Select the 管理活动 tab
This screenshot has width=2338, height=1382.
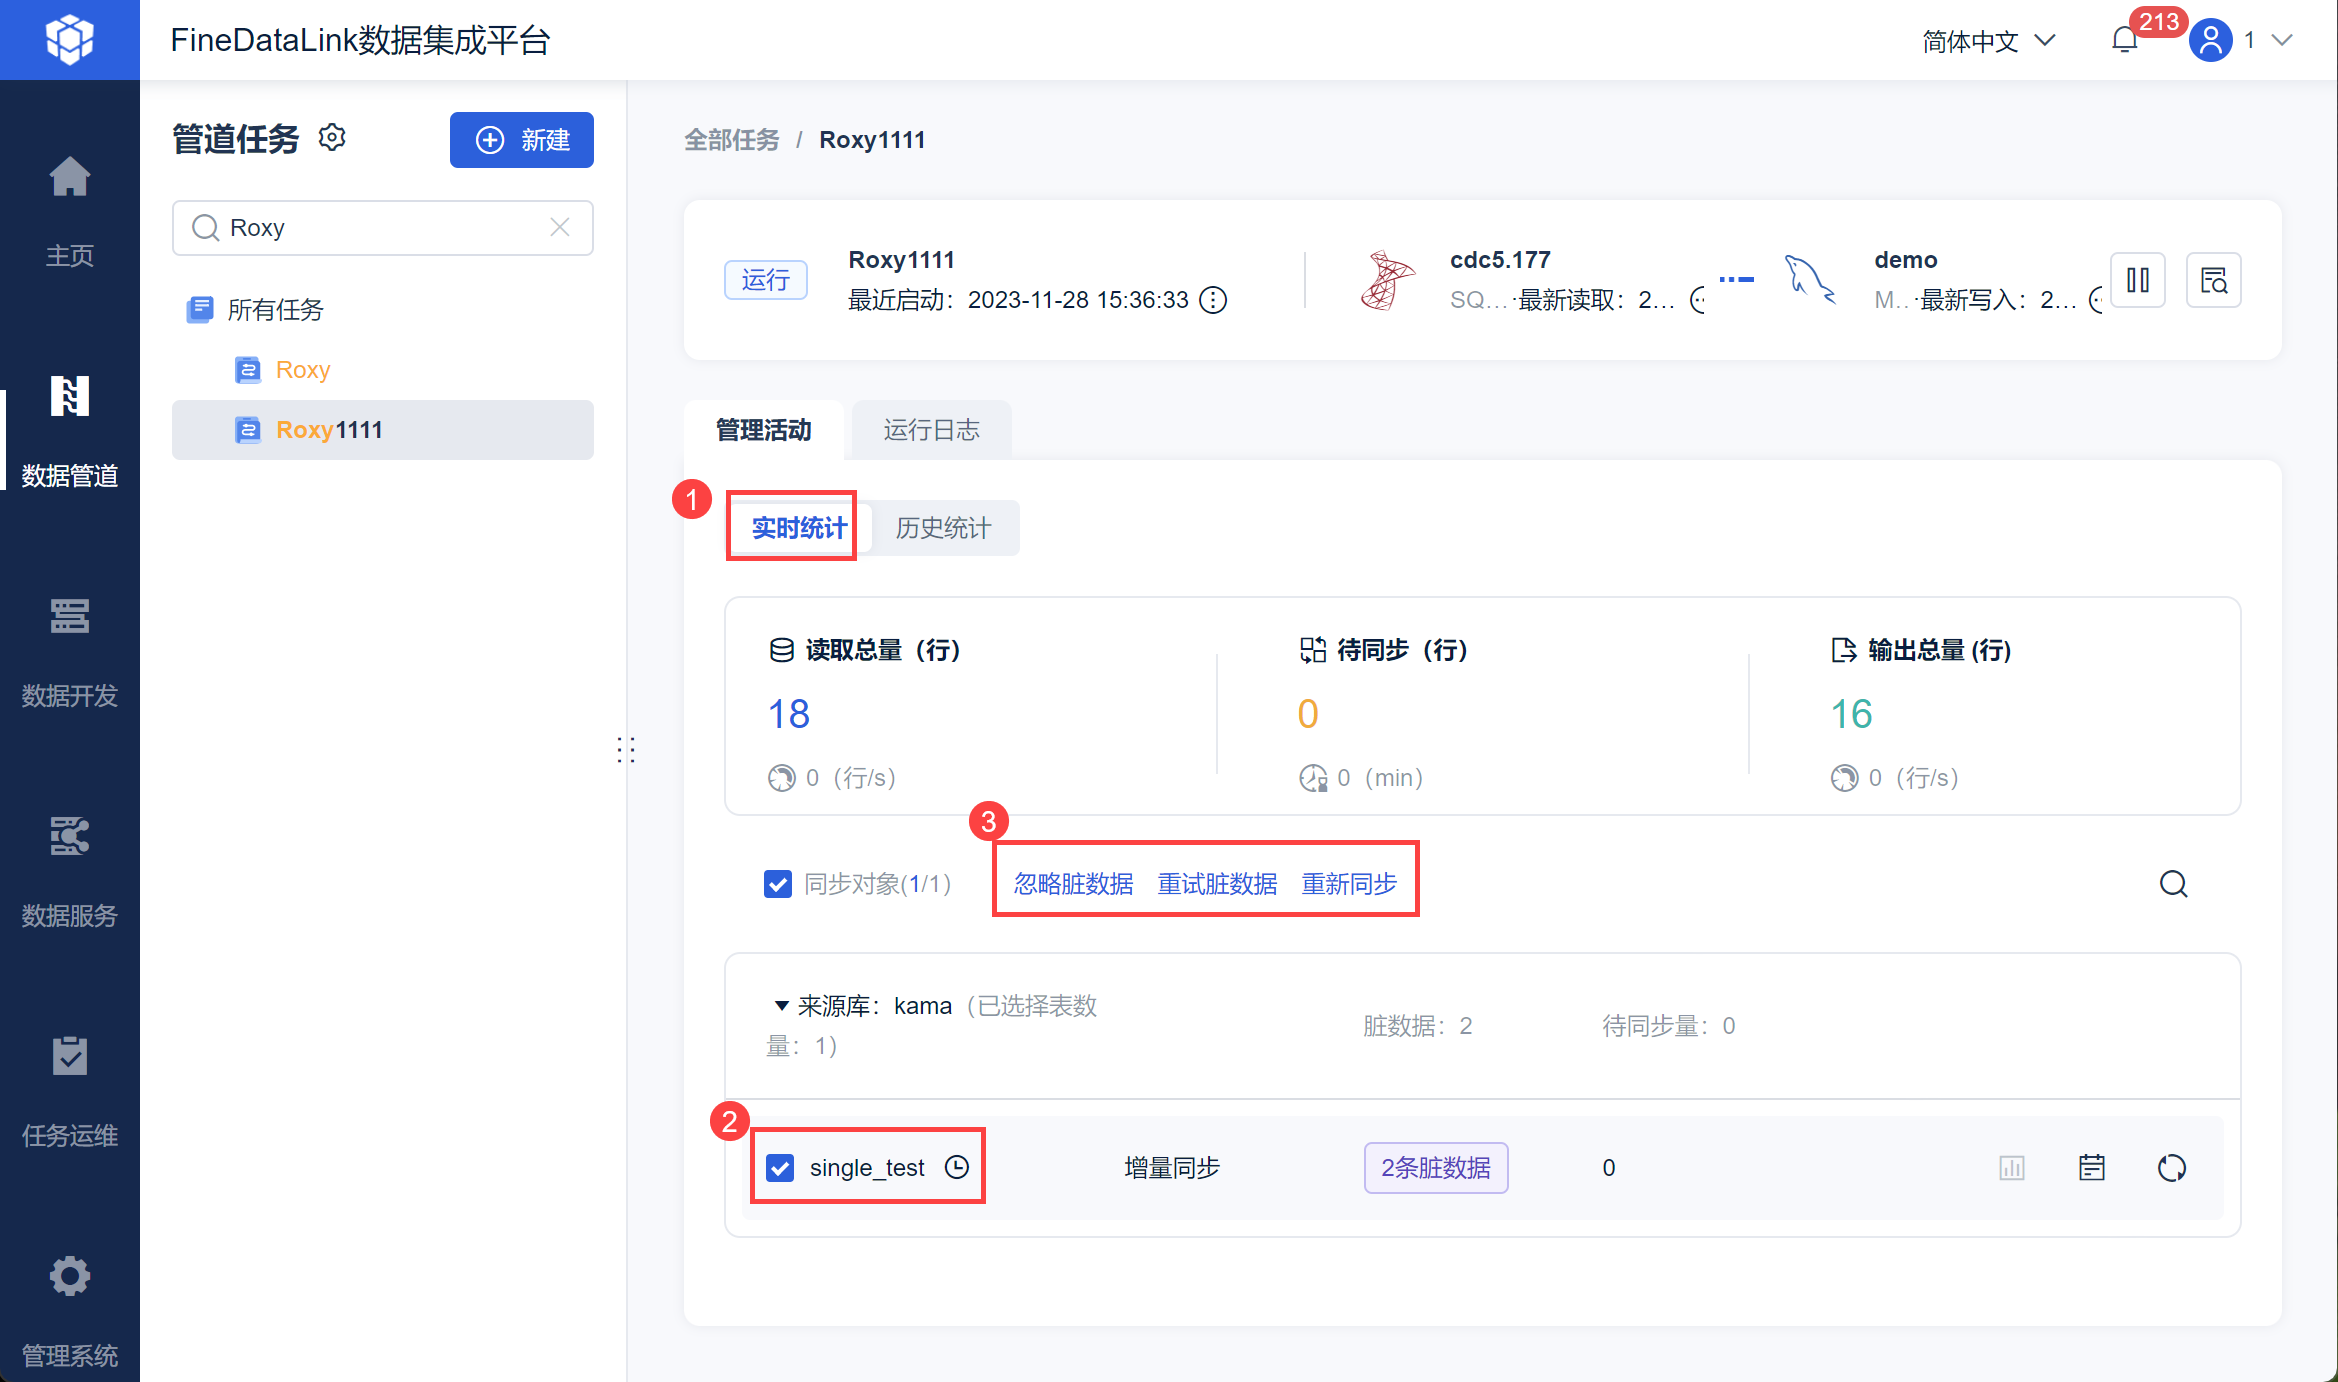point(764,430)
